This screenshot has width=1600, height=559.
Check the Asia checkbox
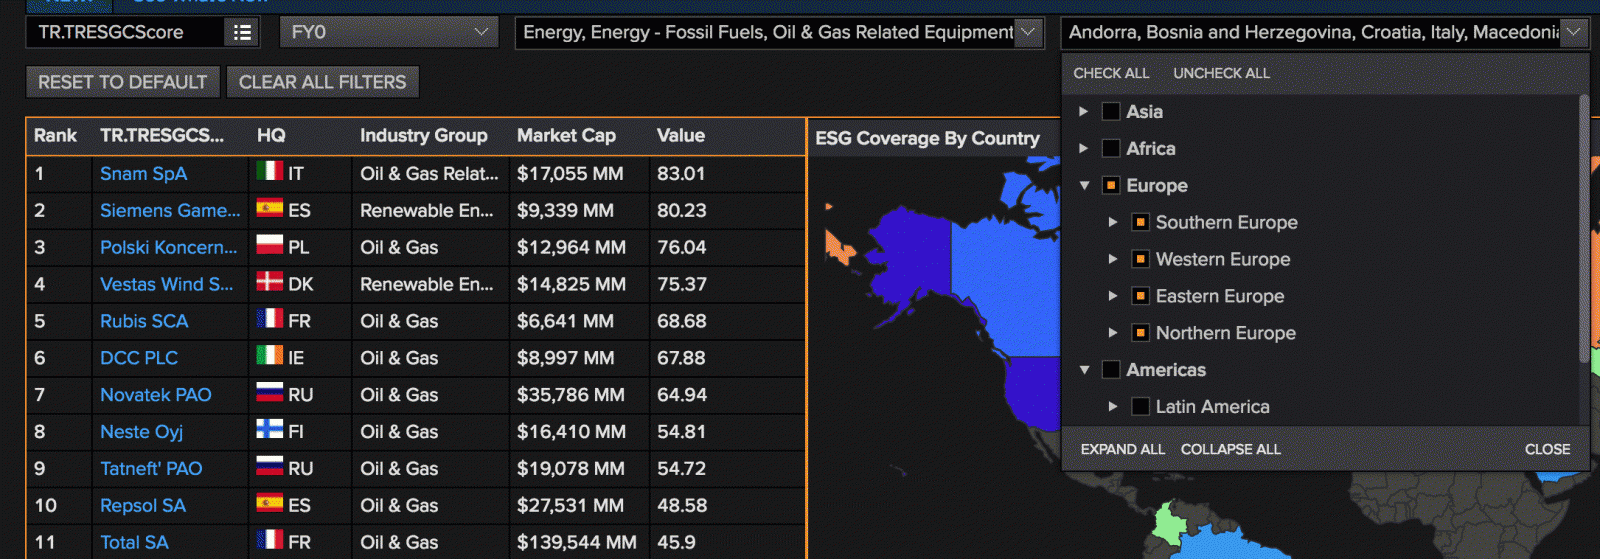1110,111
